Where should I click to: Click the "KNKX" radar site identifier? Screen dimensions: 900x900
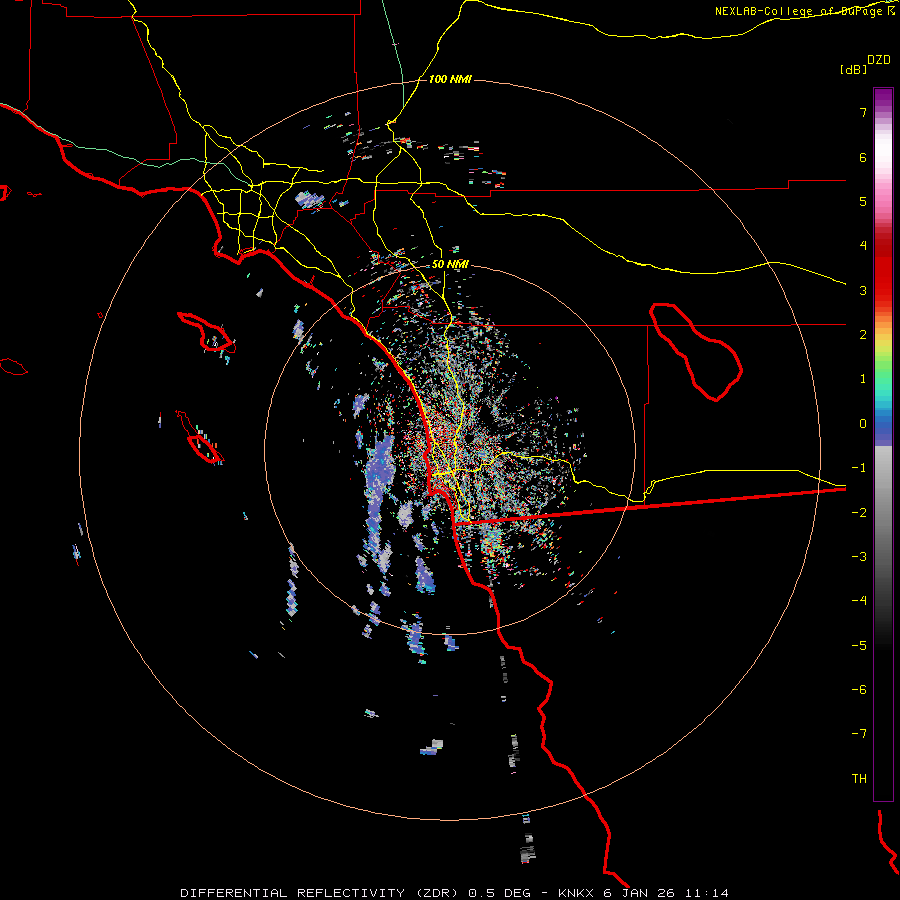coord(576,893)
